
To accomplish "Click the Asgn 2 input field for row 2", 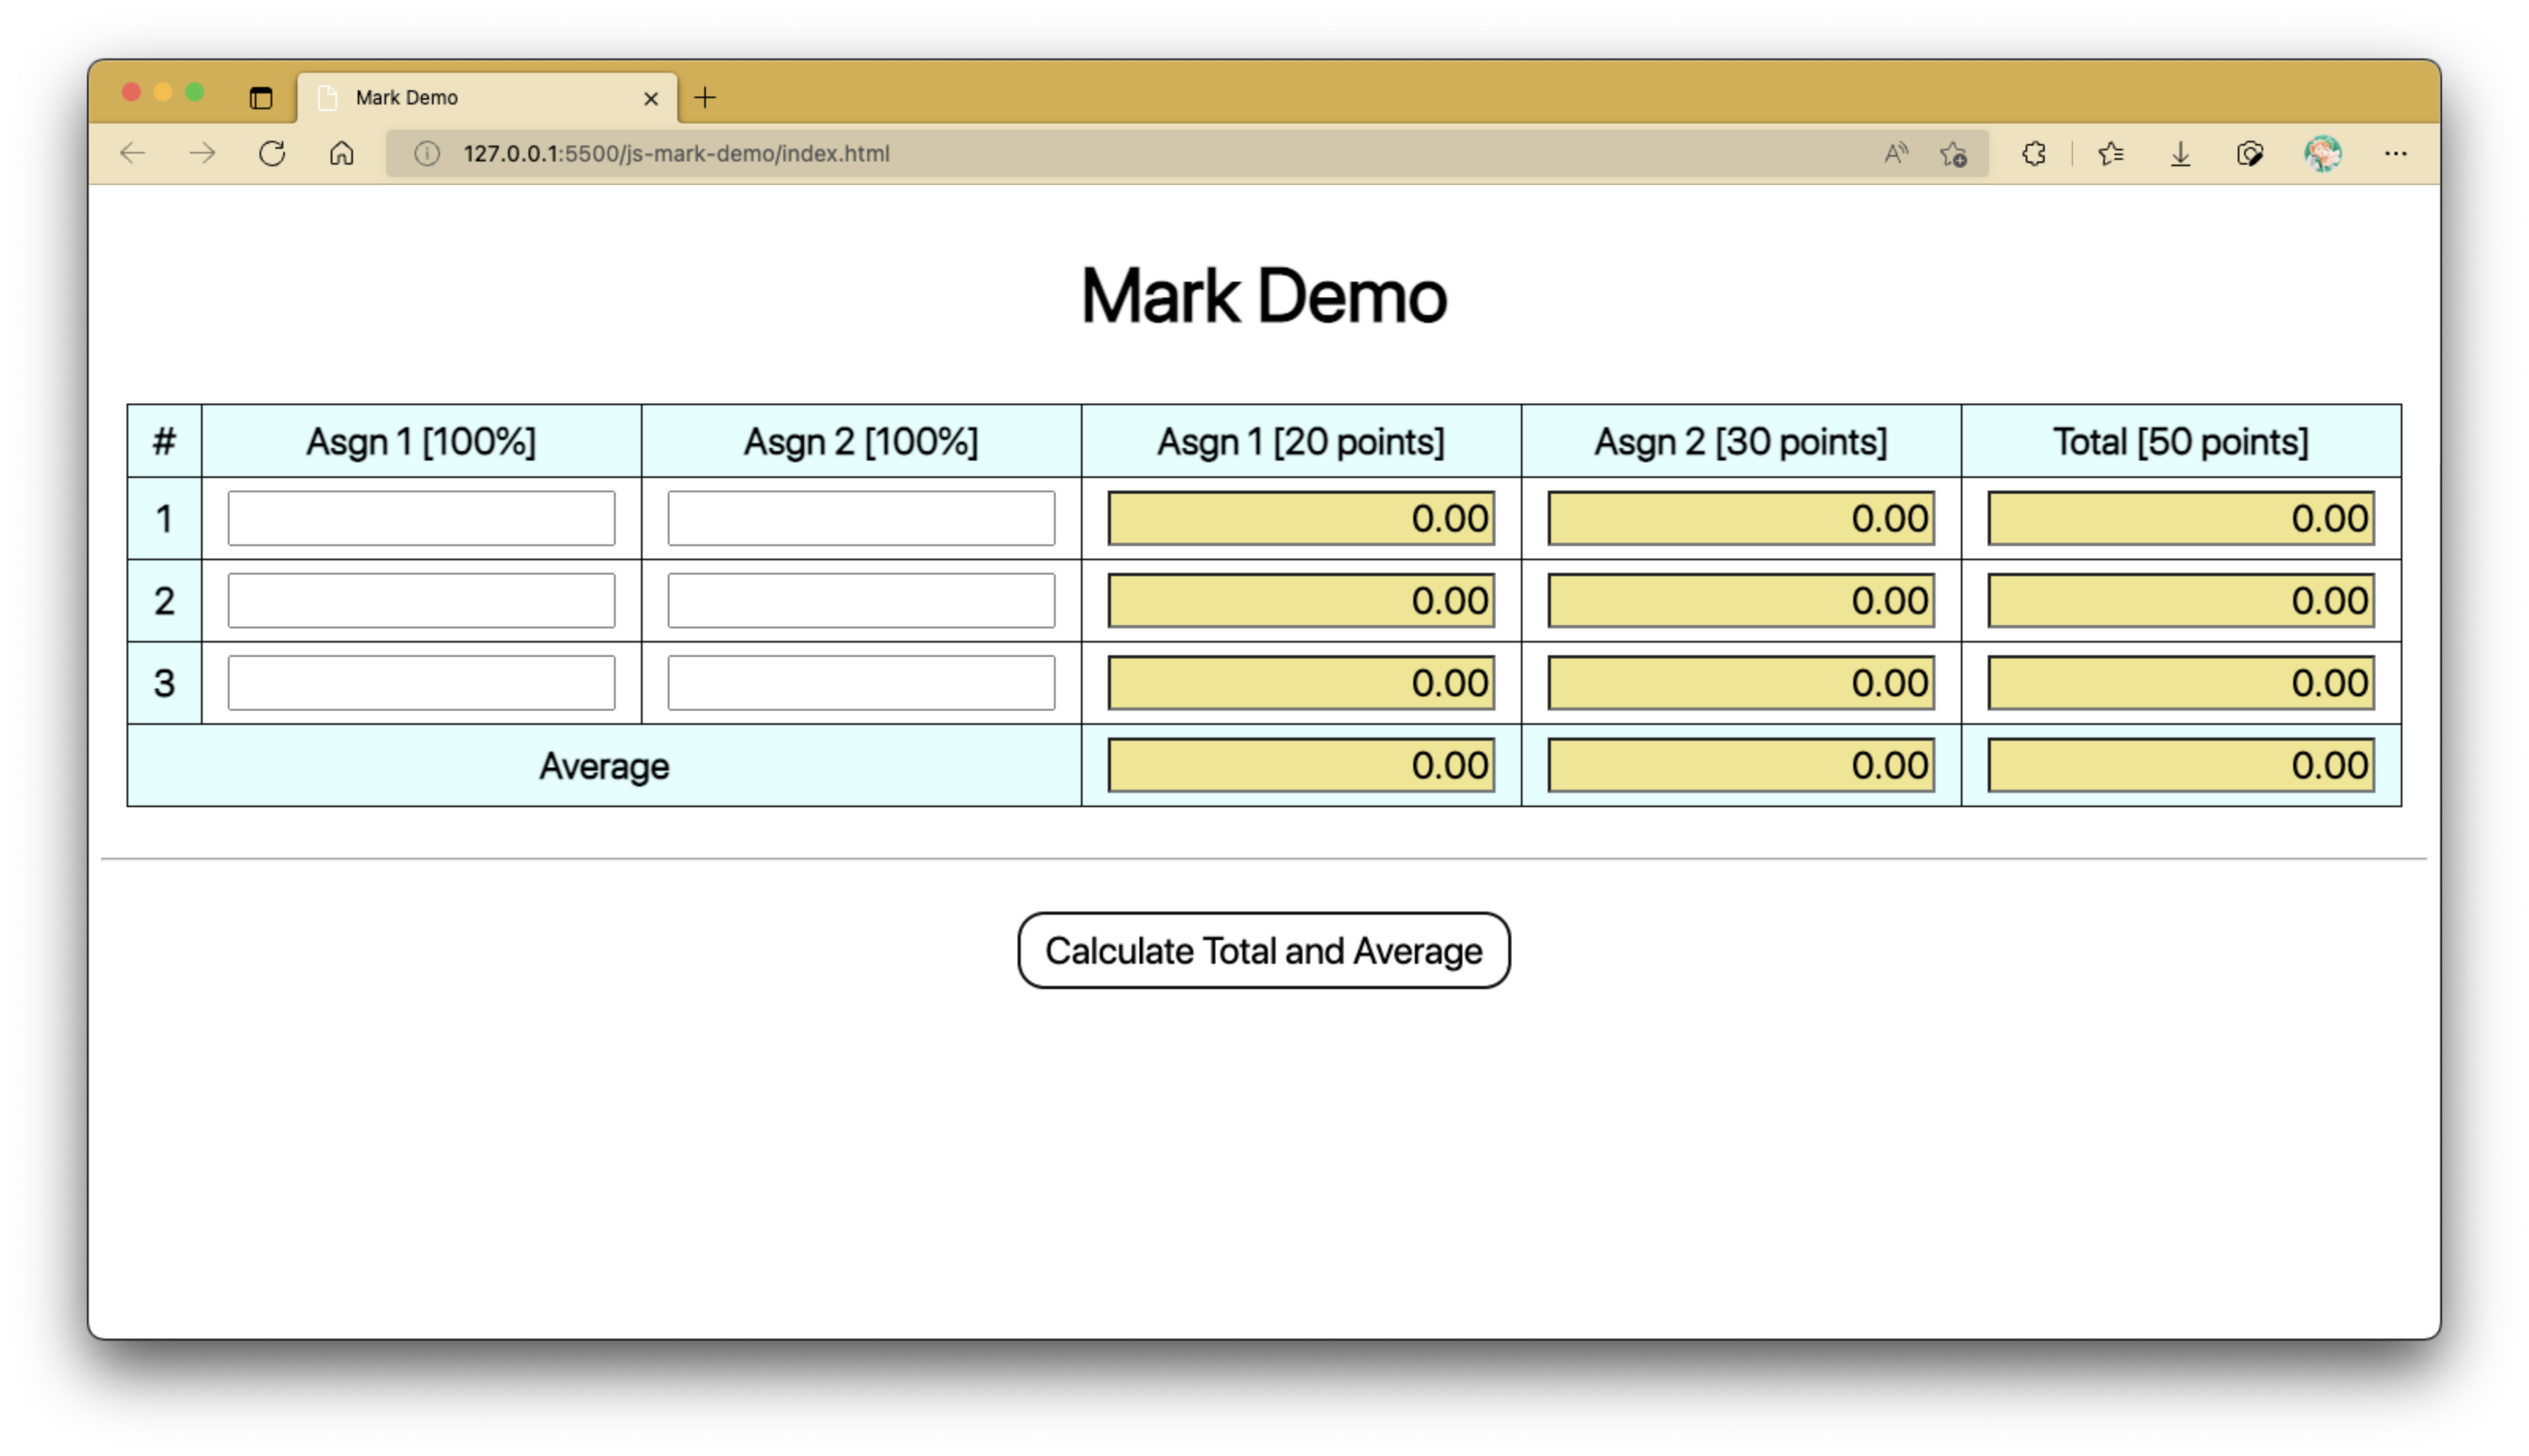I will pyautogui.click(x=862, y=601).
